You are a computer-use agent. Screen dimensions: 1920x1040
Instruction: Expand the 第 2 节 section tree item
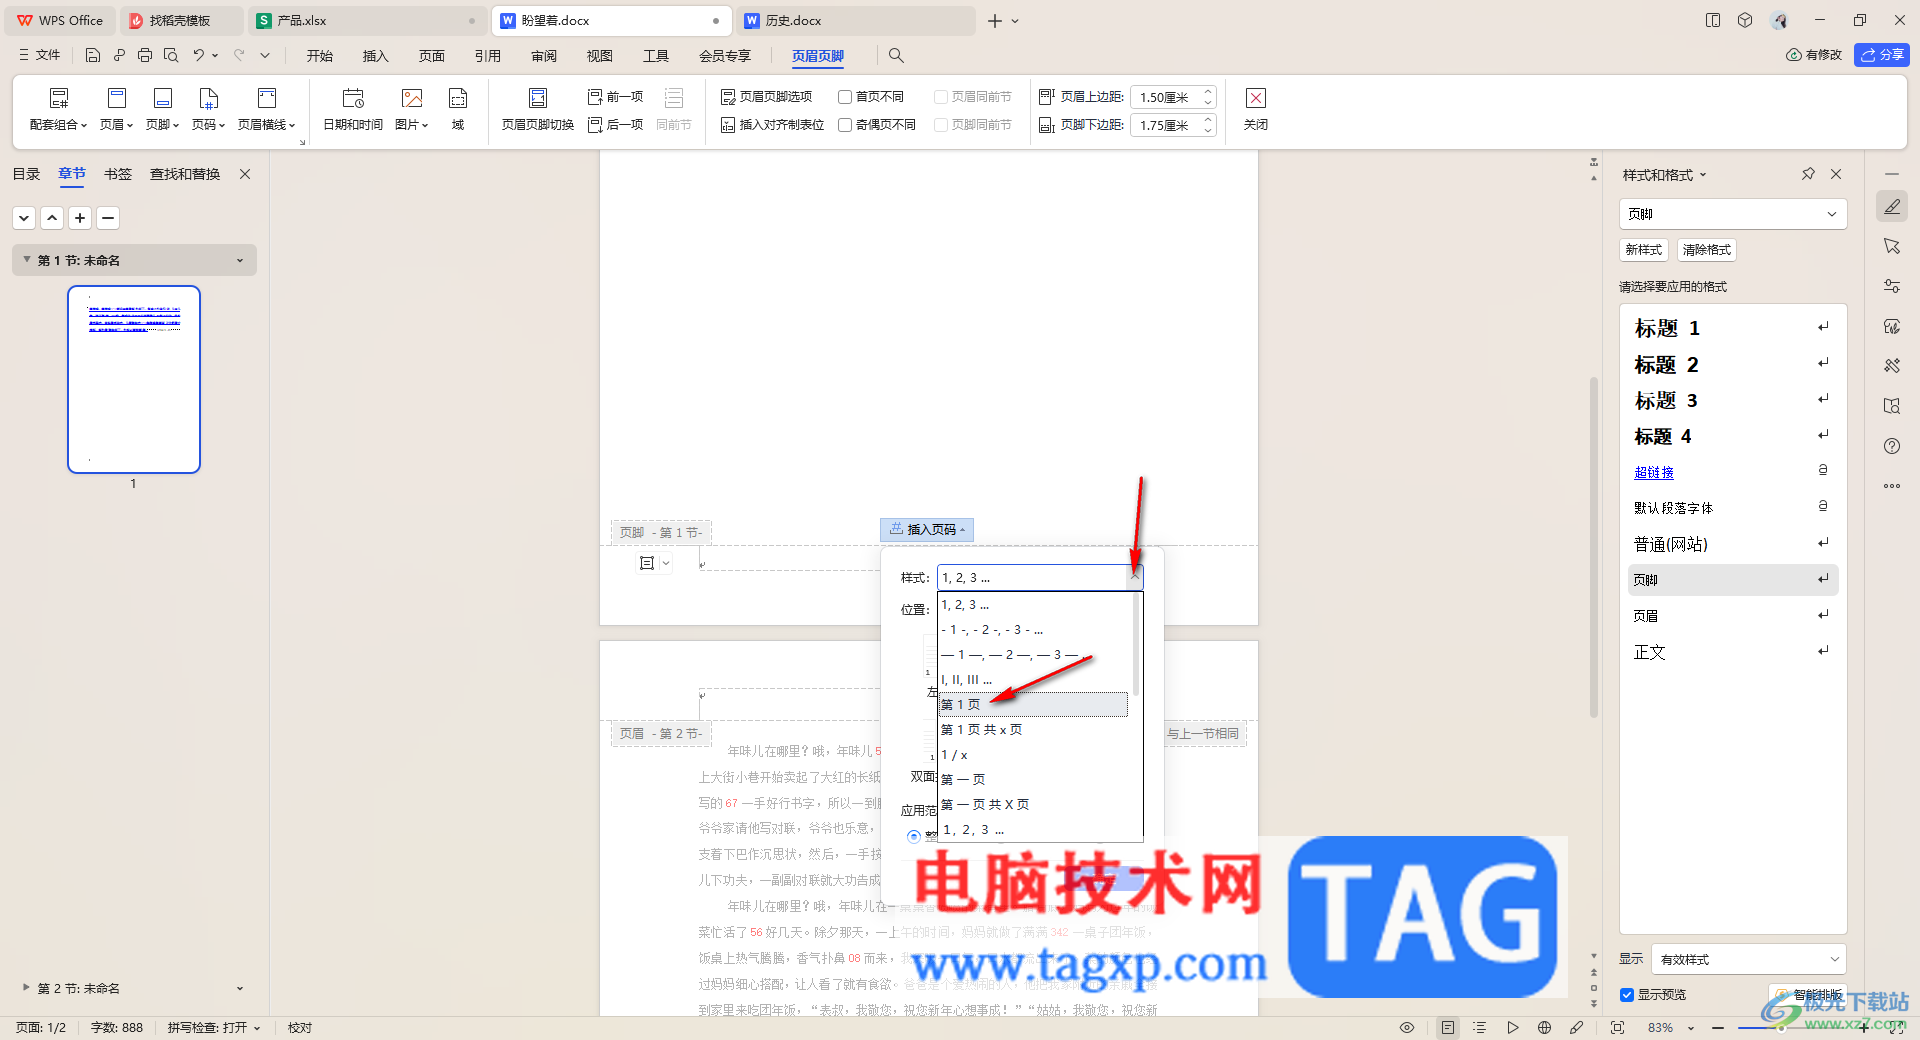[27, 987]
